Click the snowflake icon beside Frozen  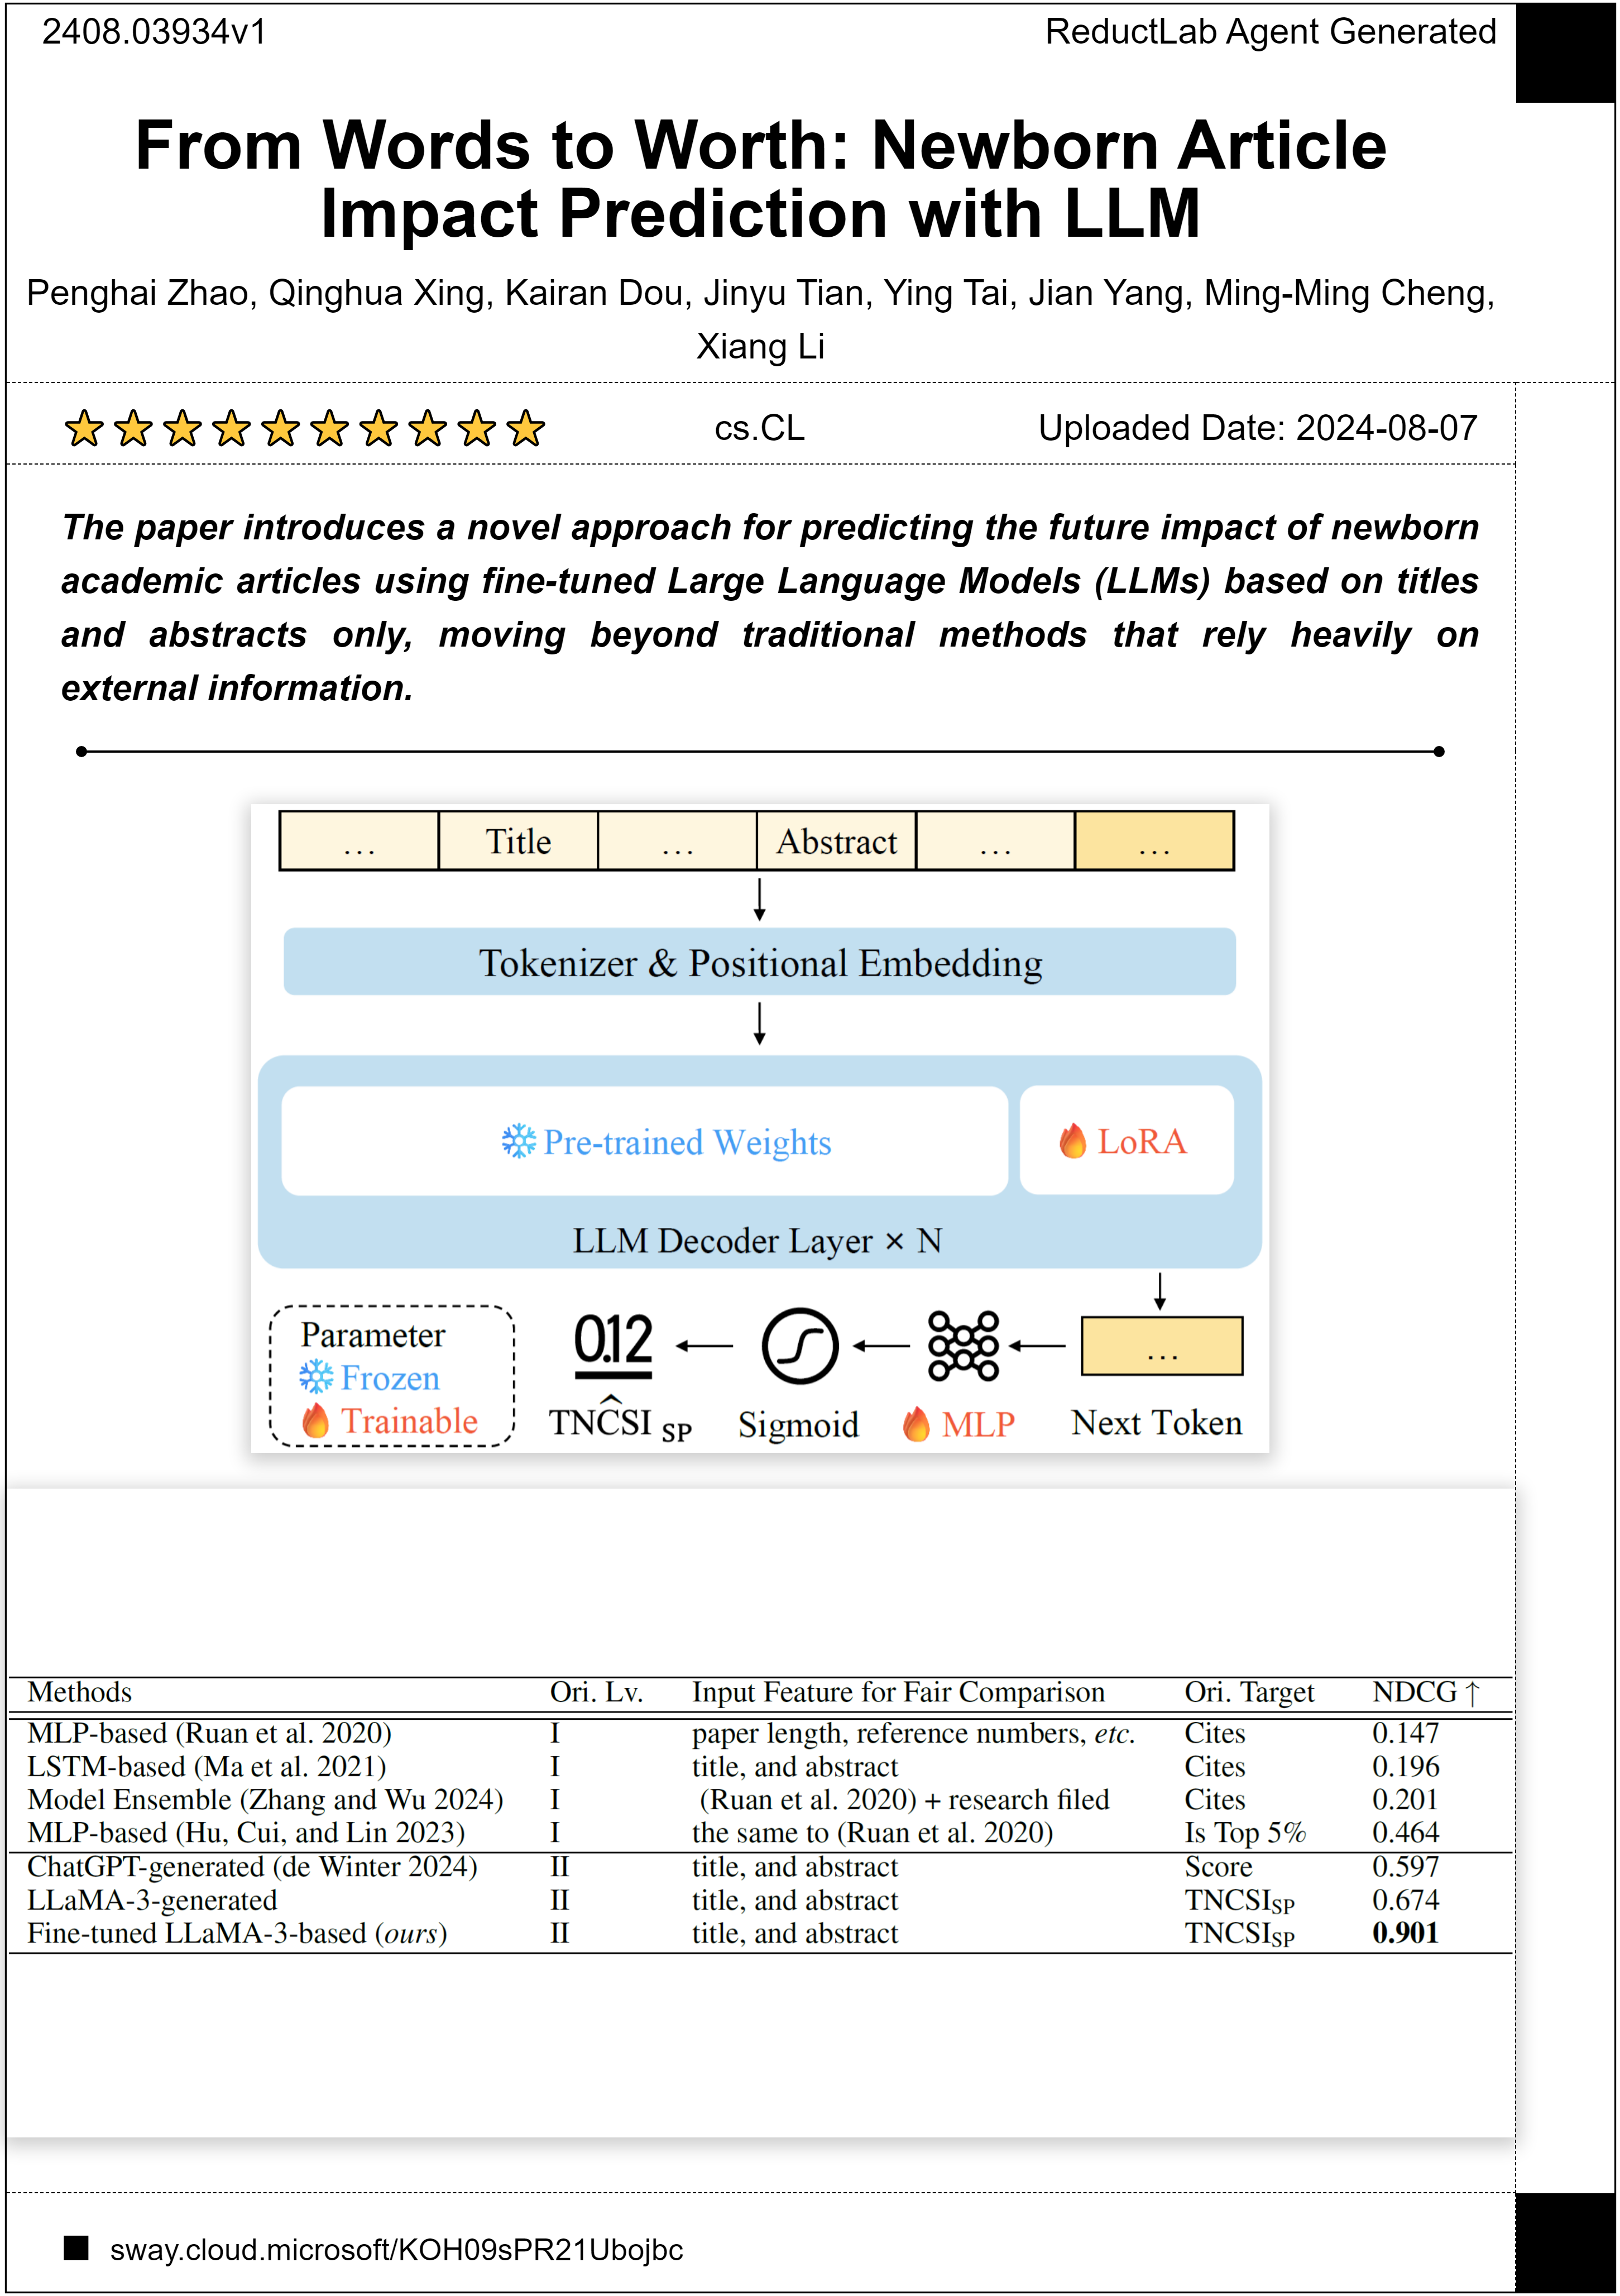coord(316,1377)
